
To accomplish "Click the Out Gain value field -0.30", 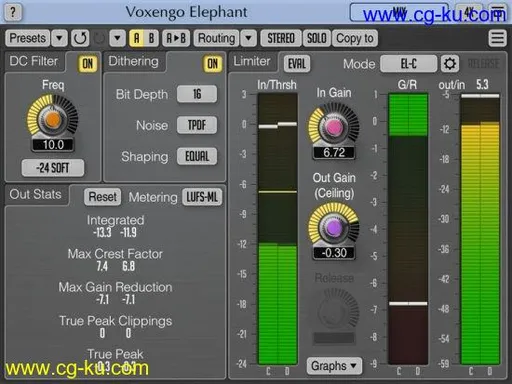I will 334,253.
